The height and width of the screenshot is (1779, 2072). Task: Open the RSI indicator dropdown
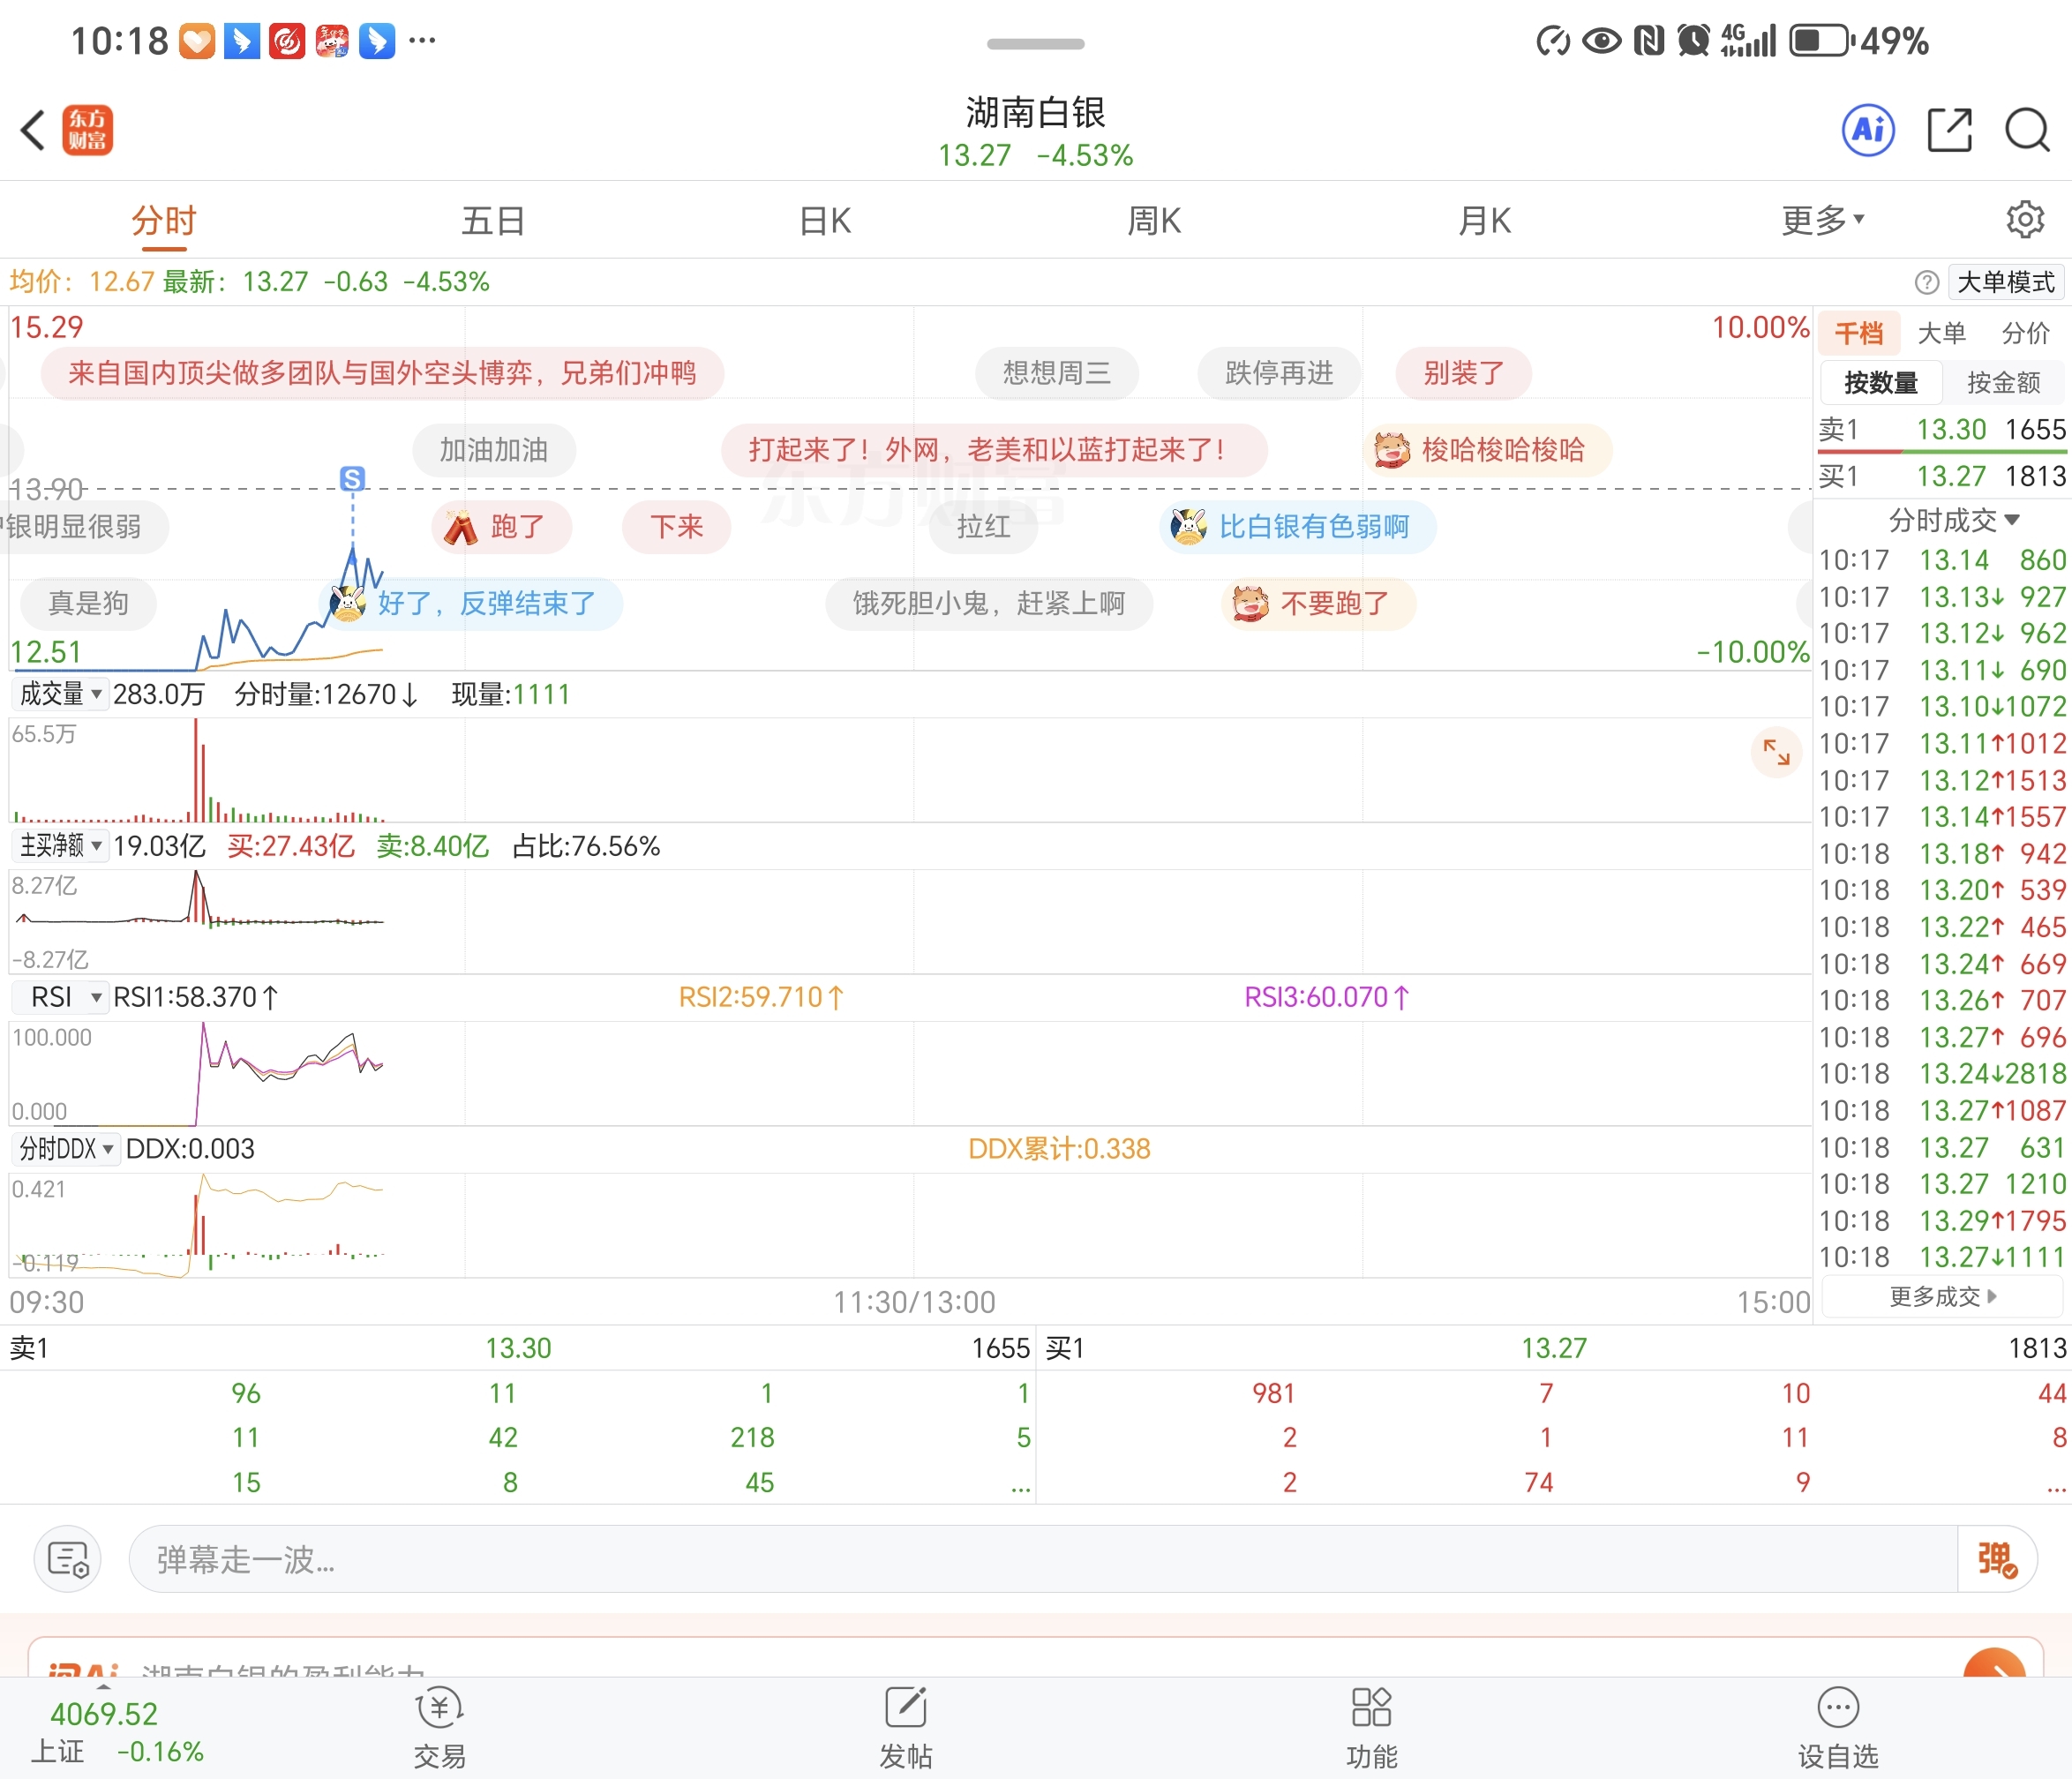[63, 997]
